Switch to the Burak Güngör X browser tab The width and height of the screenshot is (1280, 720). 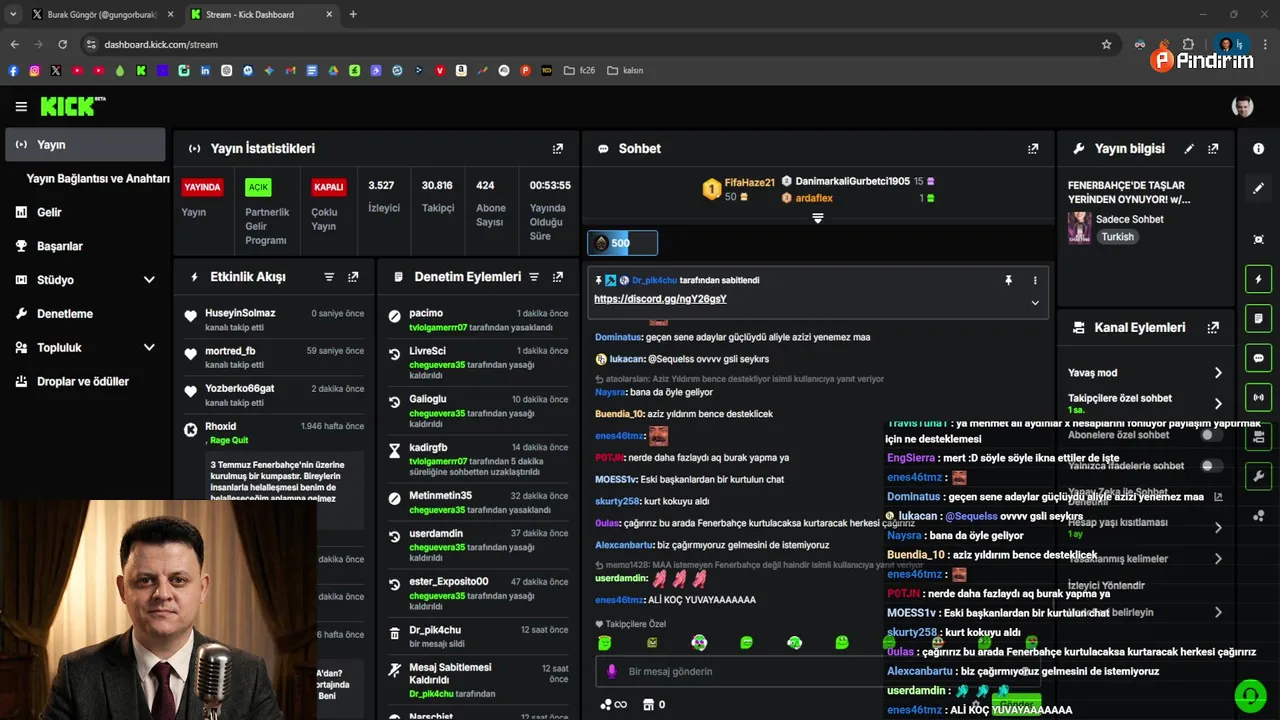click(102, 14)
